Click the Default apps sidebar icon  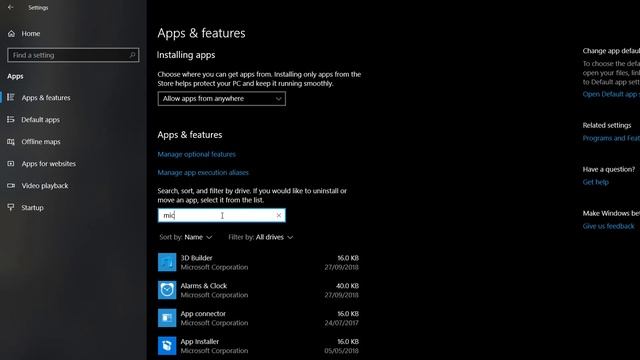[11, 119]
